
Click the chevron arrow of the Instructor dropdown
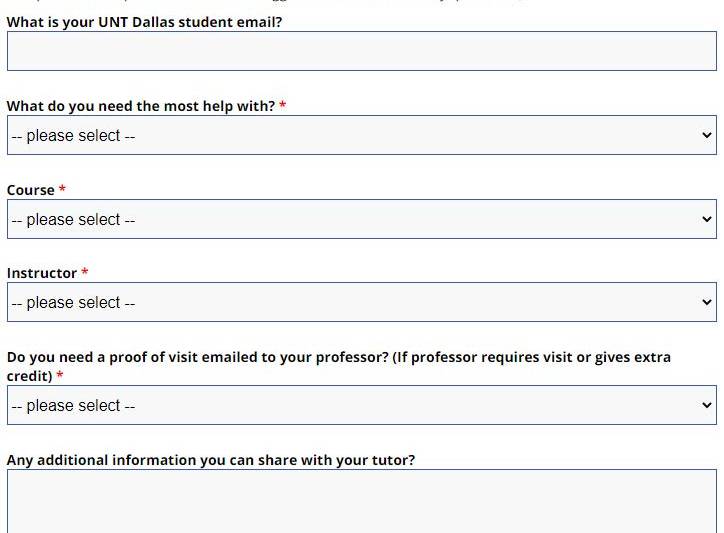pos(707,302)
